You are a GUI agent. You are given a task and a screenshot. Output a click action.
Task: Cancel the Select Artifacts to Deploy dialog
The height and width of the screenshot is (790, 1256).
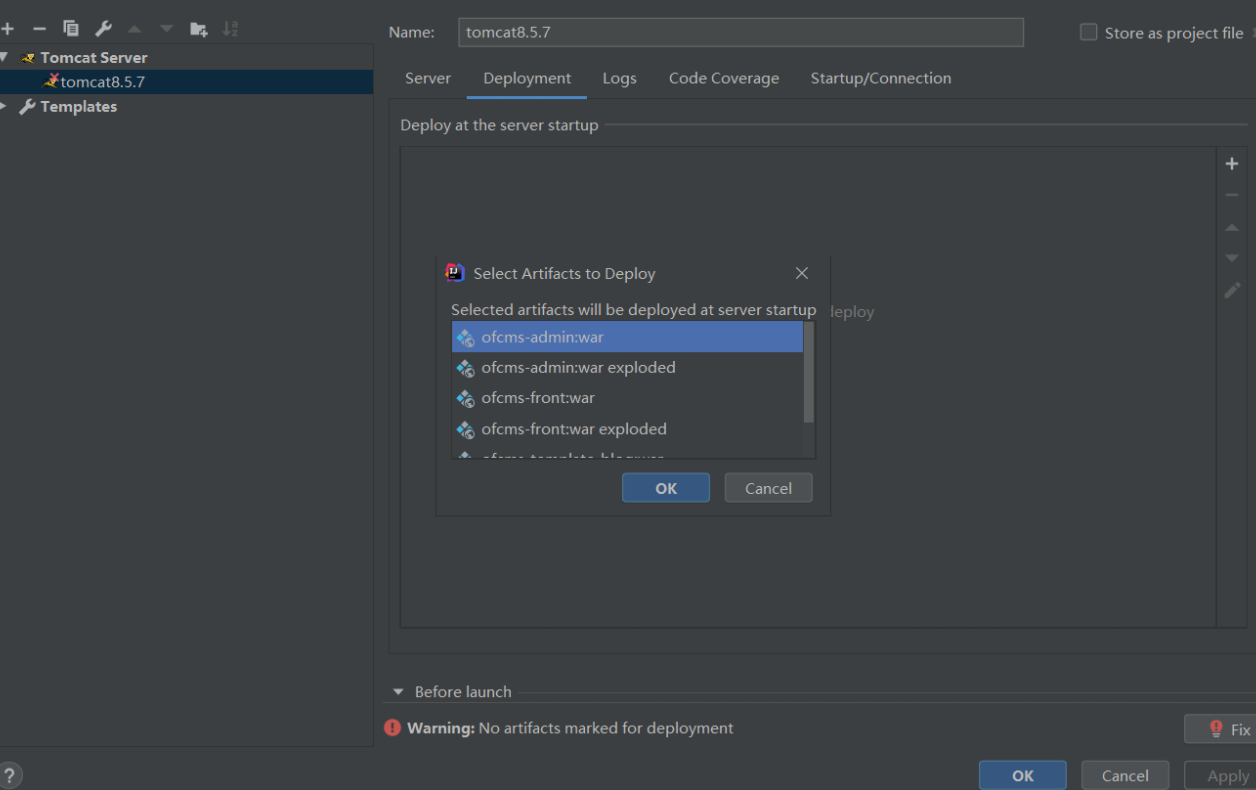pyautogui.click(x=768, y=488)
